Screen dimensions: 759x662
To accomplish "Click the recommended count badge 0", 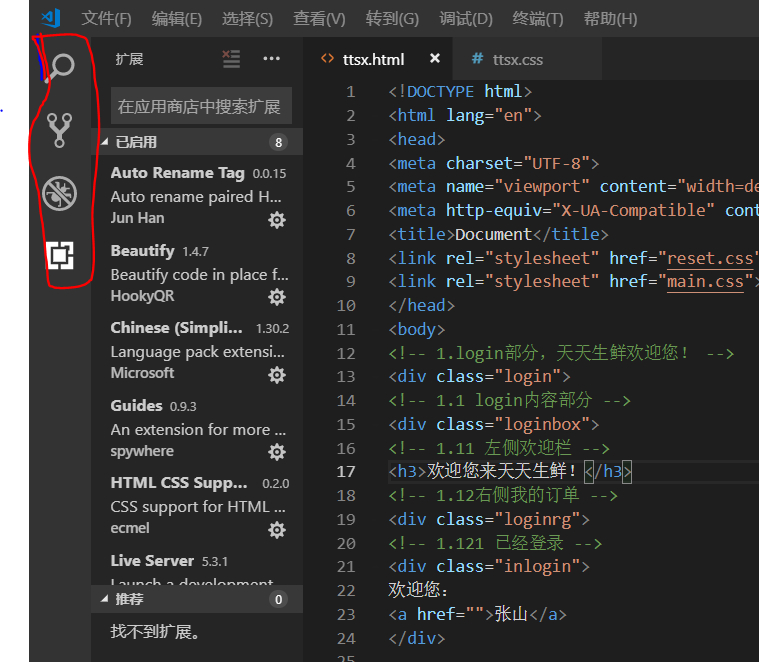I will (278, 600).
